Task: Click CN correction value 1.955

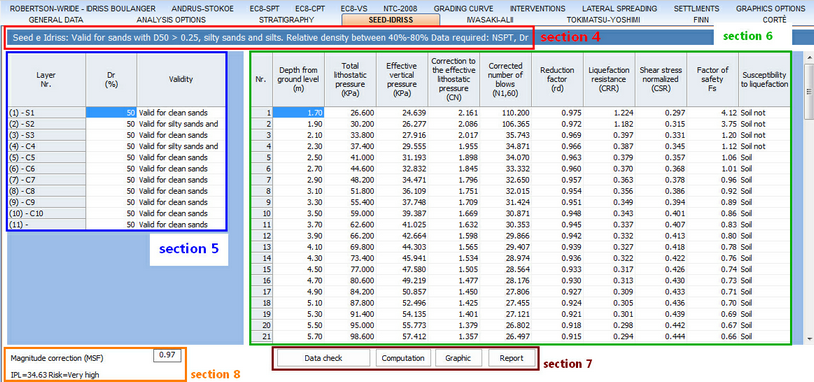Action: 454,146
